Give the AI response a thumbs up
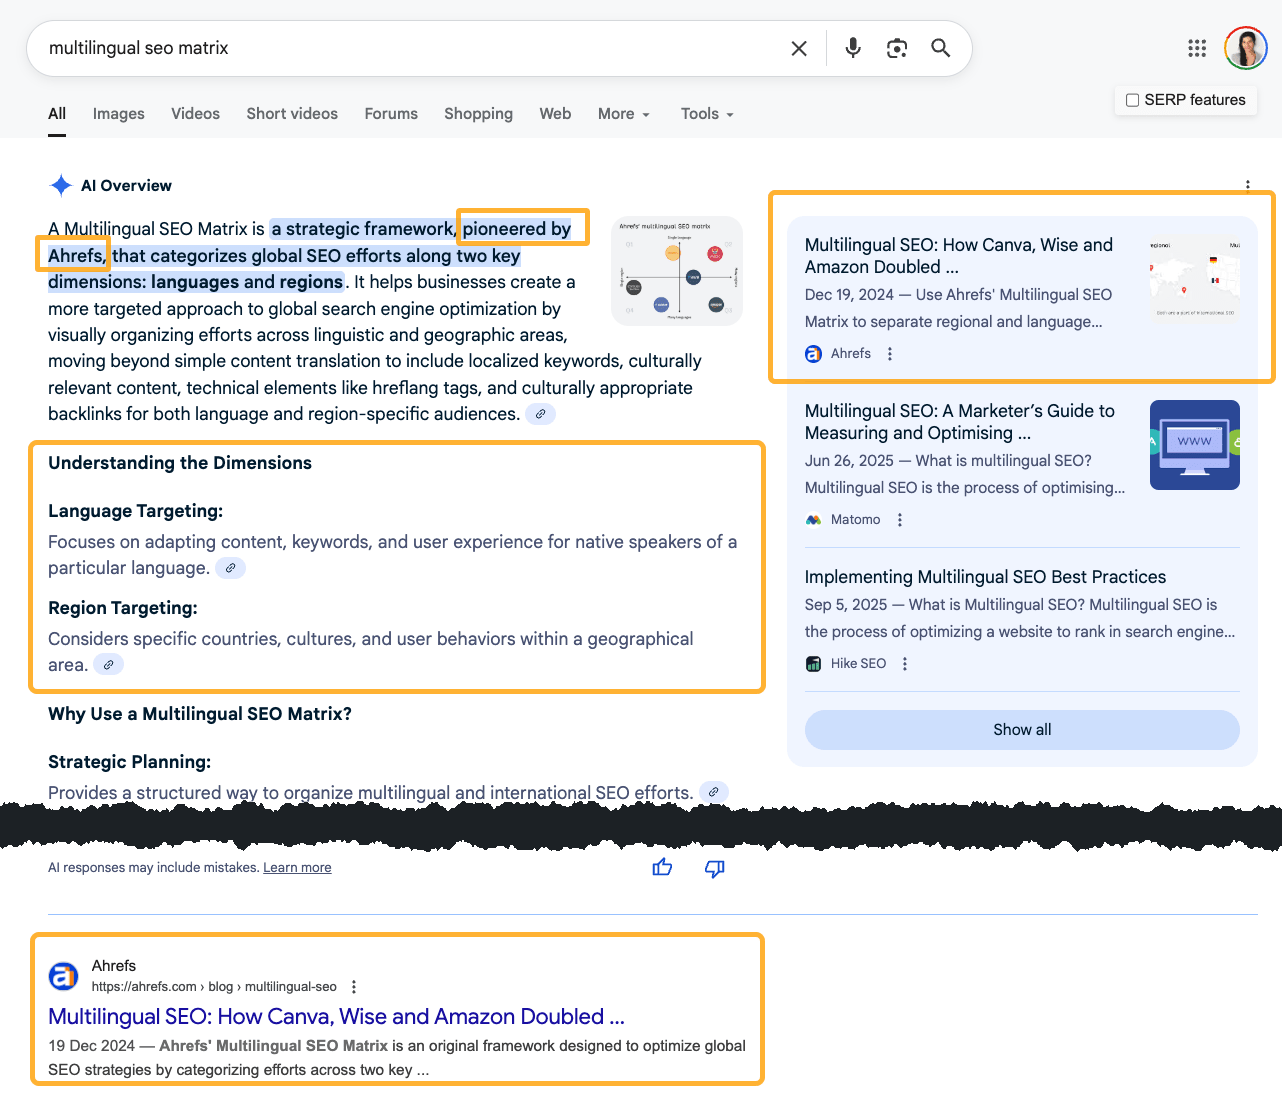1282x1106 pixels. tap(662, 868)
